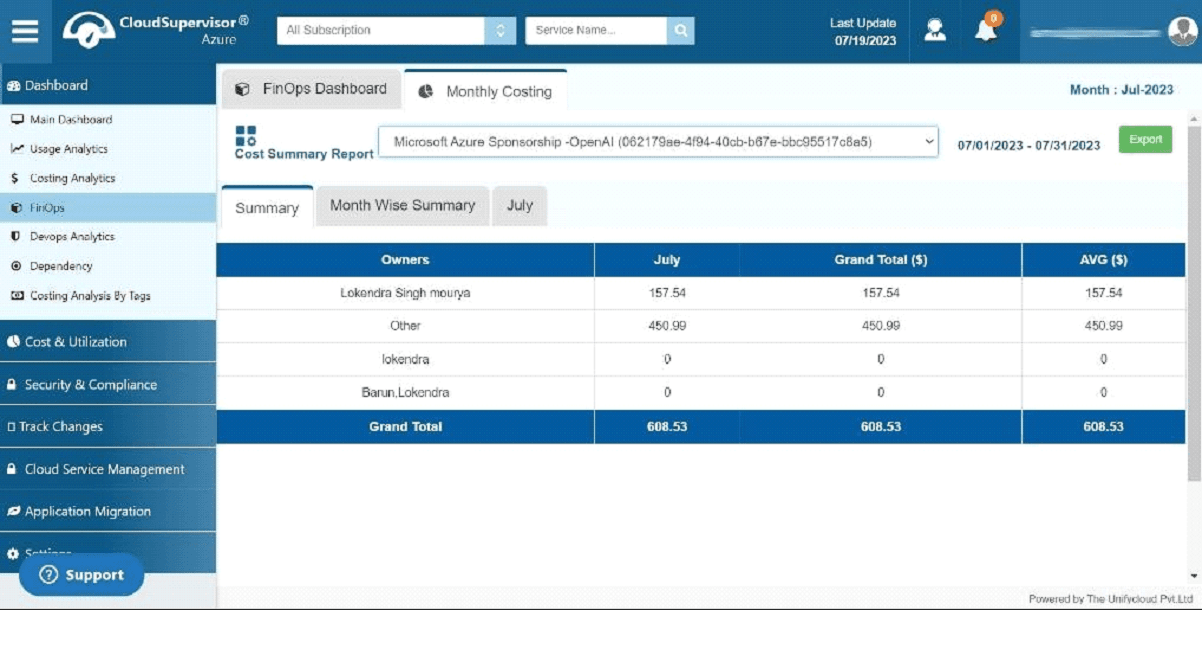Select the Summary tab
Viewport: 1202px width, 648px height.
267,207
